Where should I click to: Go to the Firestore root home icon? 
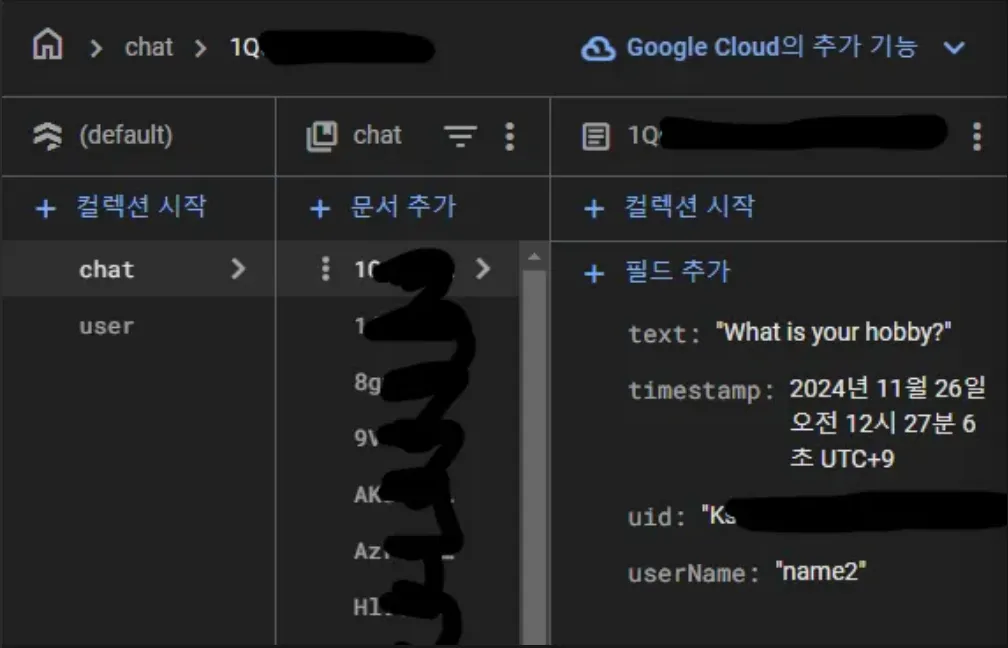(48, 45)
